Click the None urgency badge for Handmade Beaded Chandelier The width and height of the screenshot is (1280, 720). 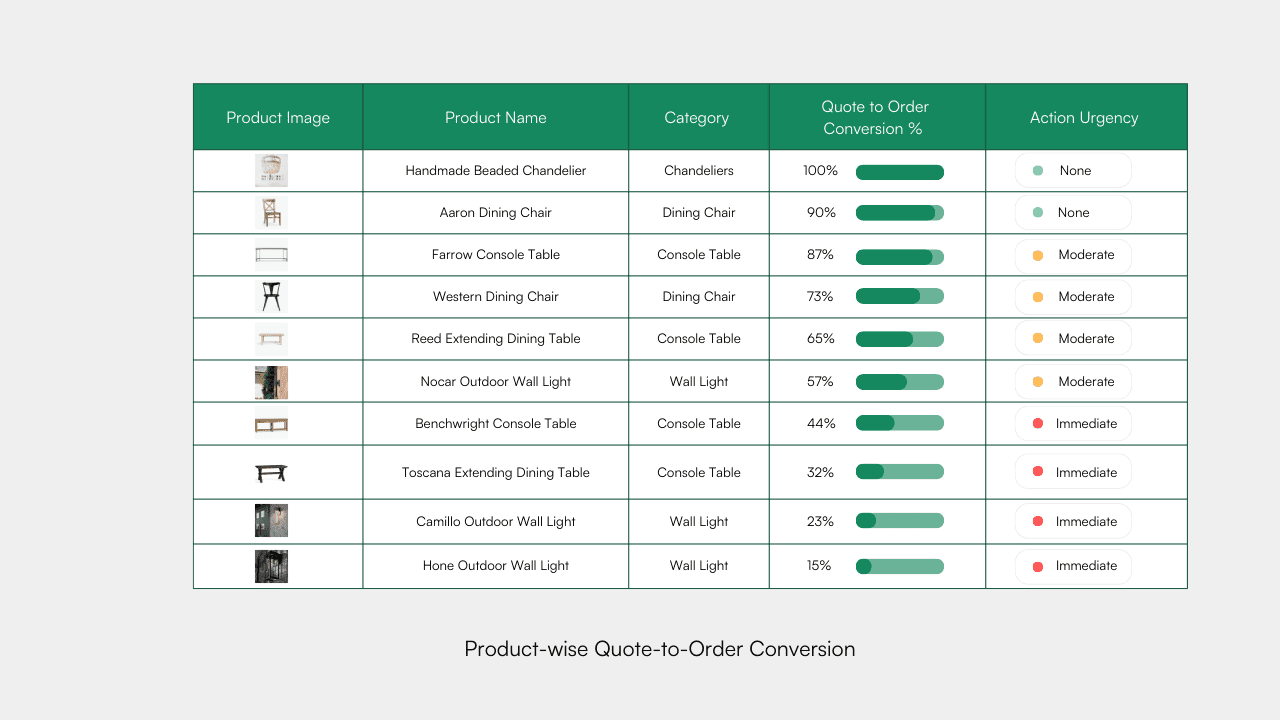point(1073,171)
